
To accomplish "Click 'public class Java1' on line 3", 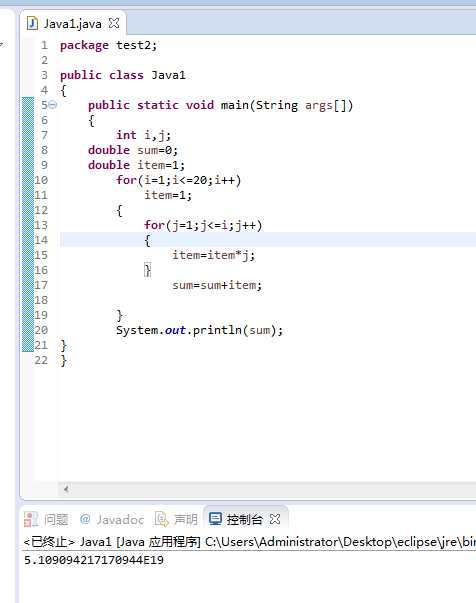I will coord(123,75).
